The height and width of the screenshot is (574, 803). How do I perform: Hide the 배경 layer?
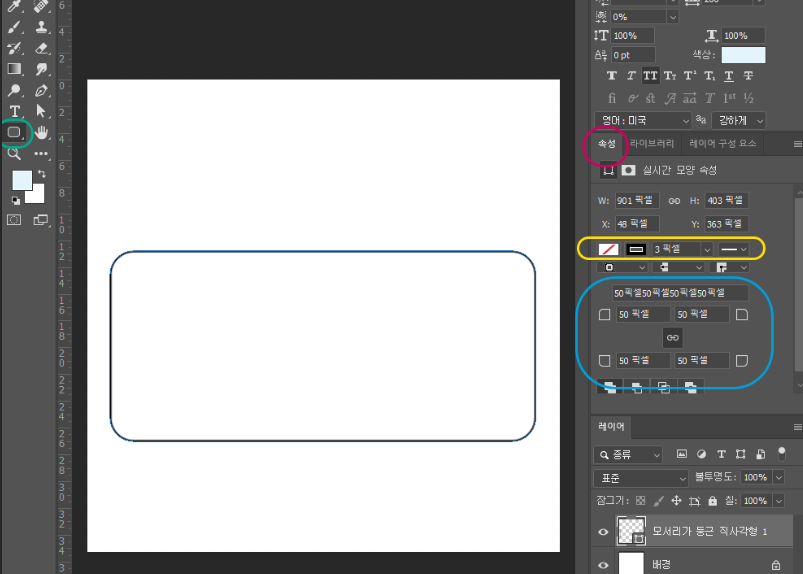point(603,565)
